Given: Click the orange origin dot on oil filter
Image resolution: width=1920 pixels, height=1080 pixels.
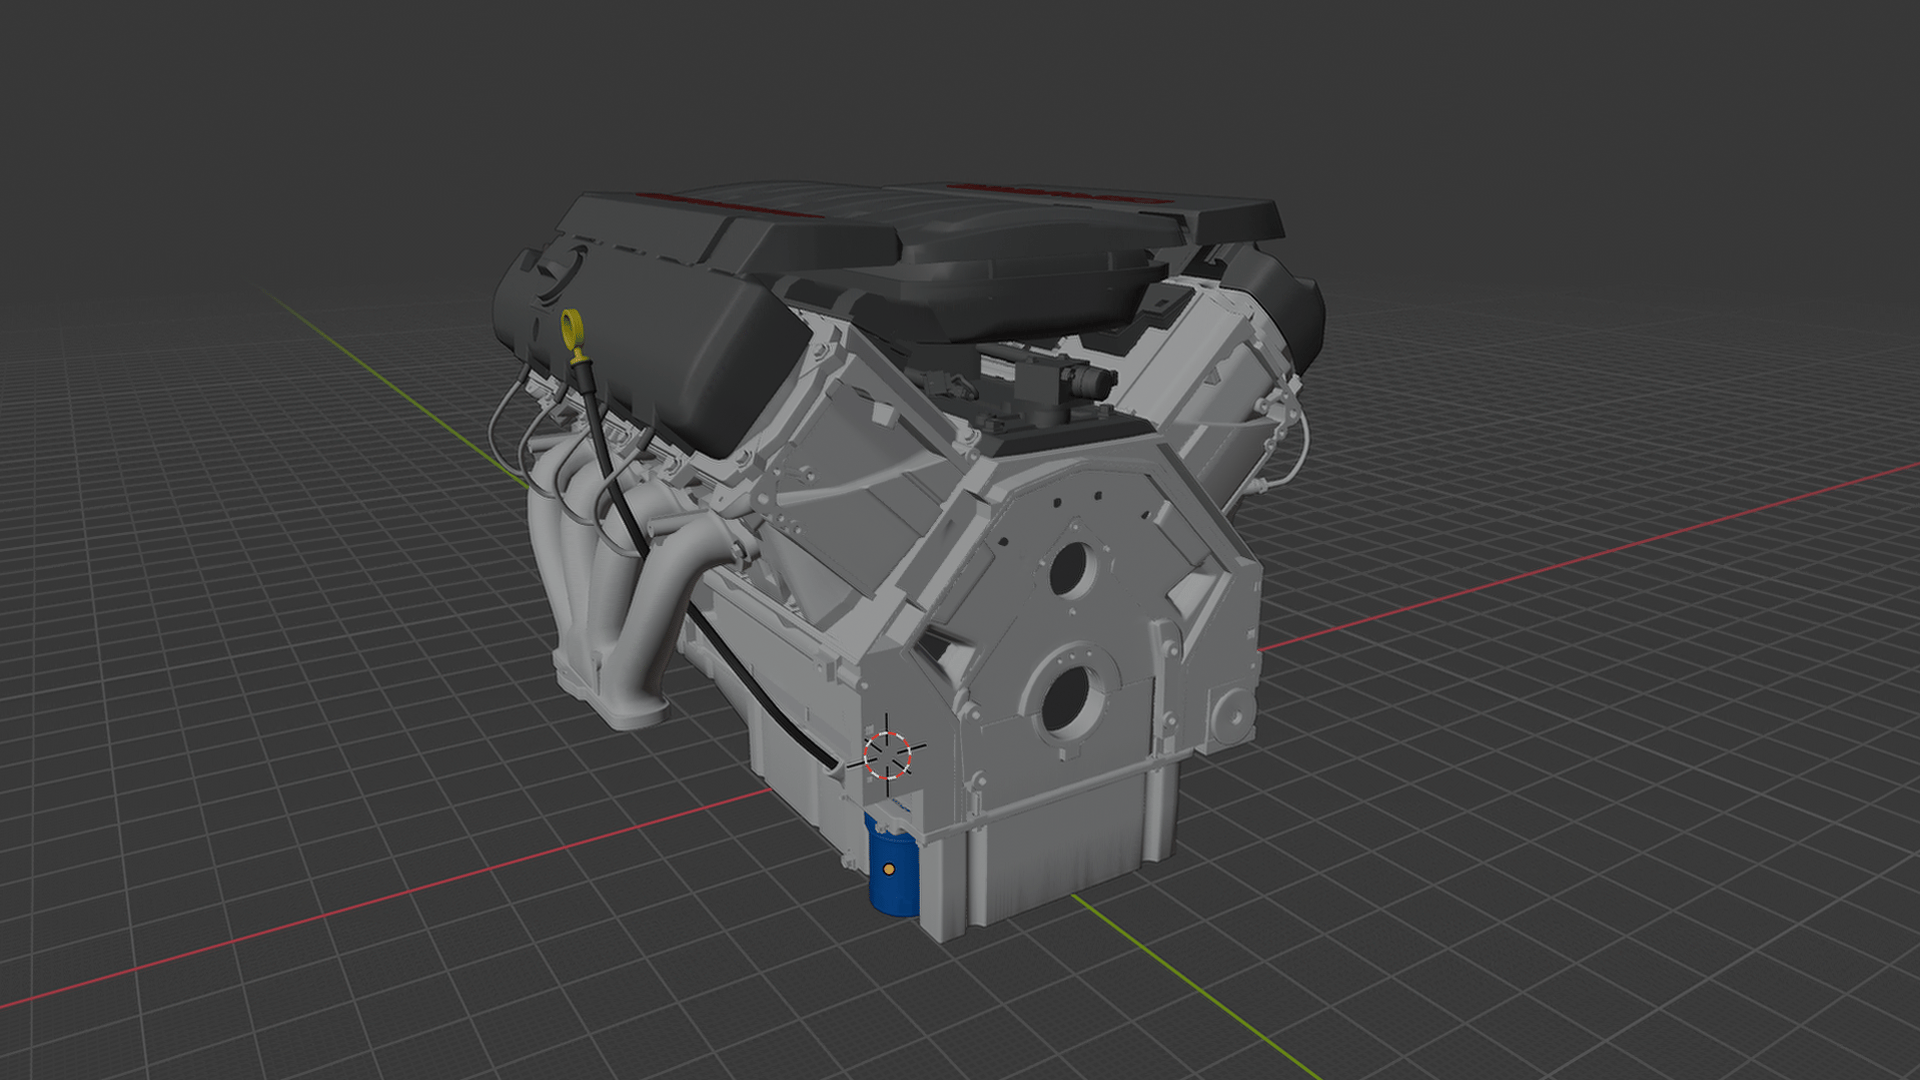Looking at the screenshot, I should coord(889,870).
